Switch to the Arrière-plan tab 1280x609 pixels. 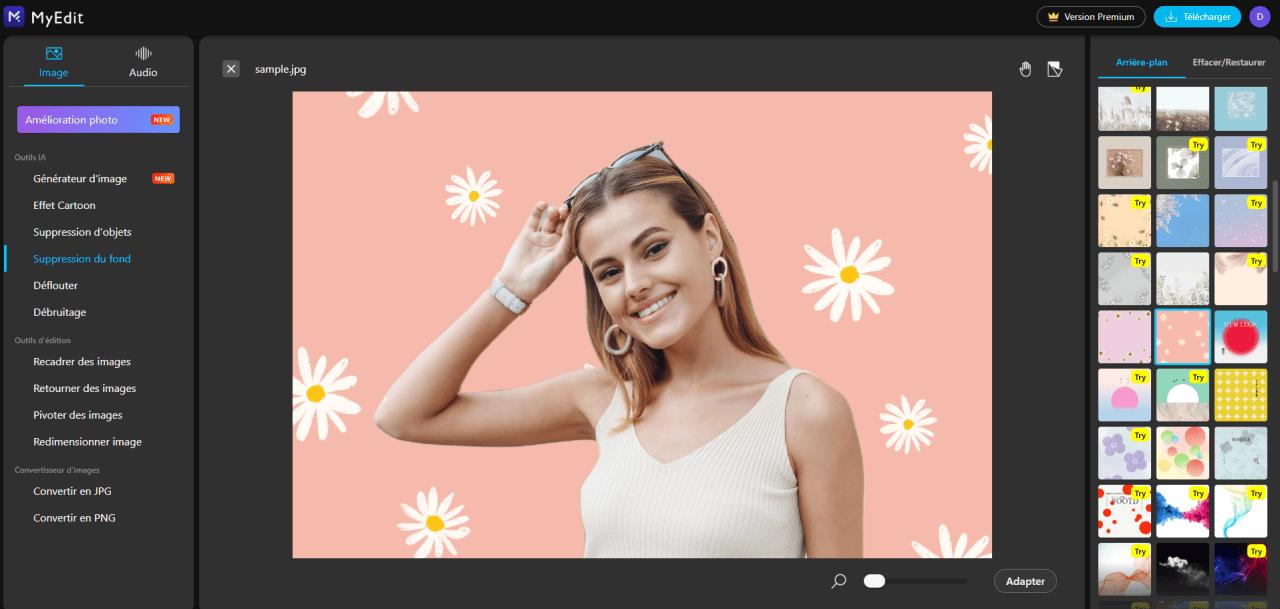coord(1141,62)
